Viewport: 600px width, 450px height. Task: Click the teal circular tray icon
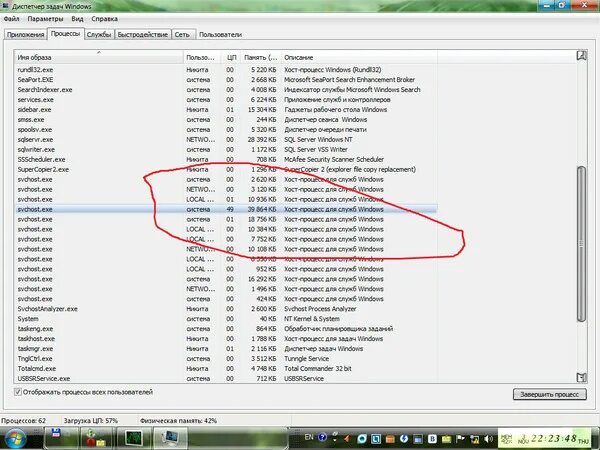[362, 439]
